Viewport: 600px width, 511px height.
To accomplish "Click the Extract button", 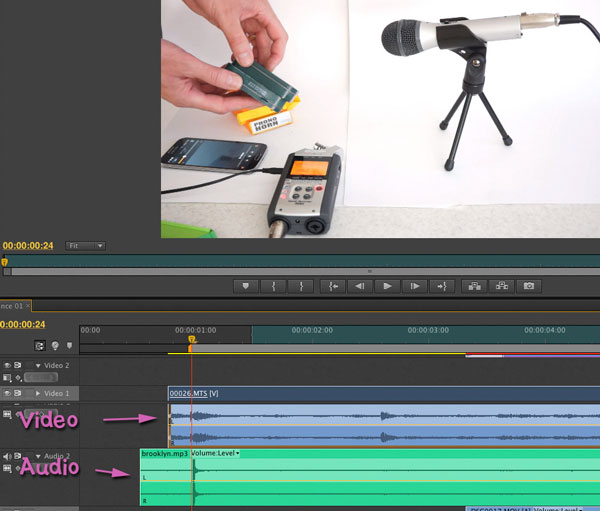I will tap(502, 286).
